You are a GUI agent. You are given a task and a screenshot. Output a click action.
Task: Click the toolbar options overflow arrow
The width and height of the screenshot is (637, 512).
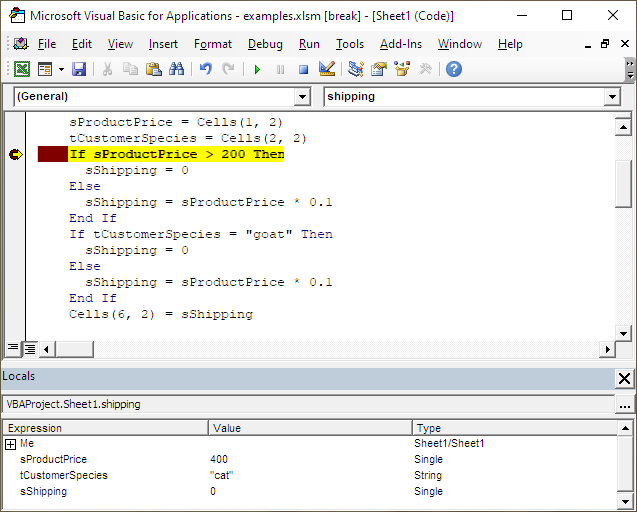point(630,69)
